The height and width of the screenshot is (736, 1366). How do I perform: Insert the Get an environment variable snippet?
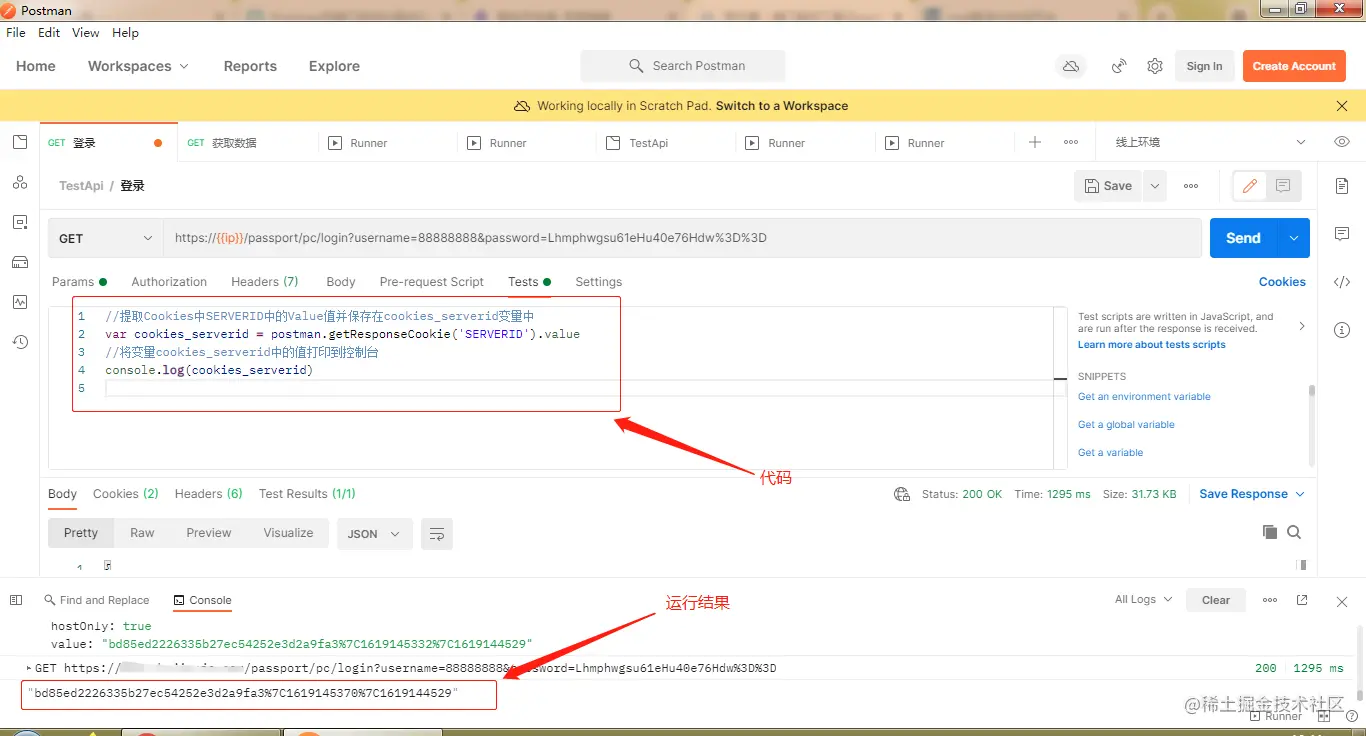1144,397
